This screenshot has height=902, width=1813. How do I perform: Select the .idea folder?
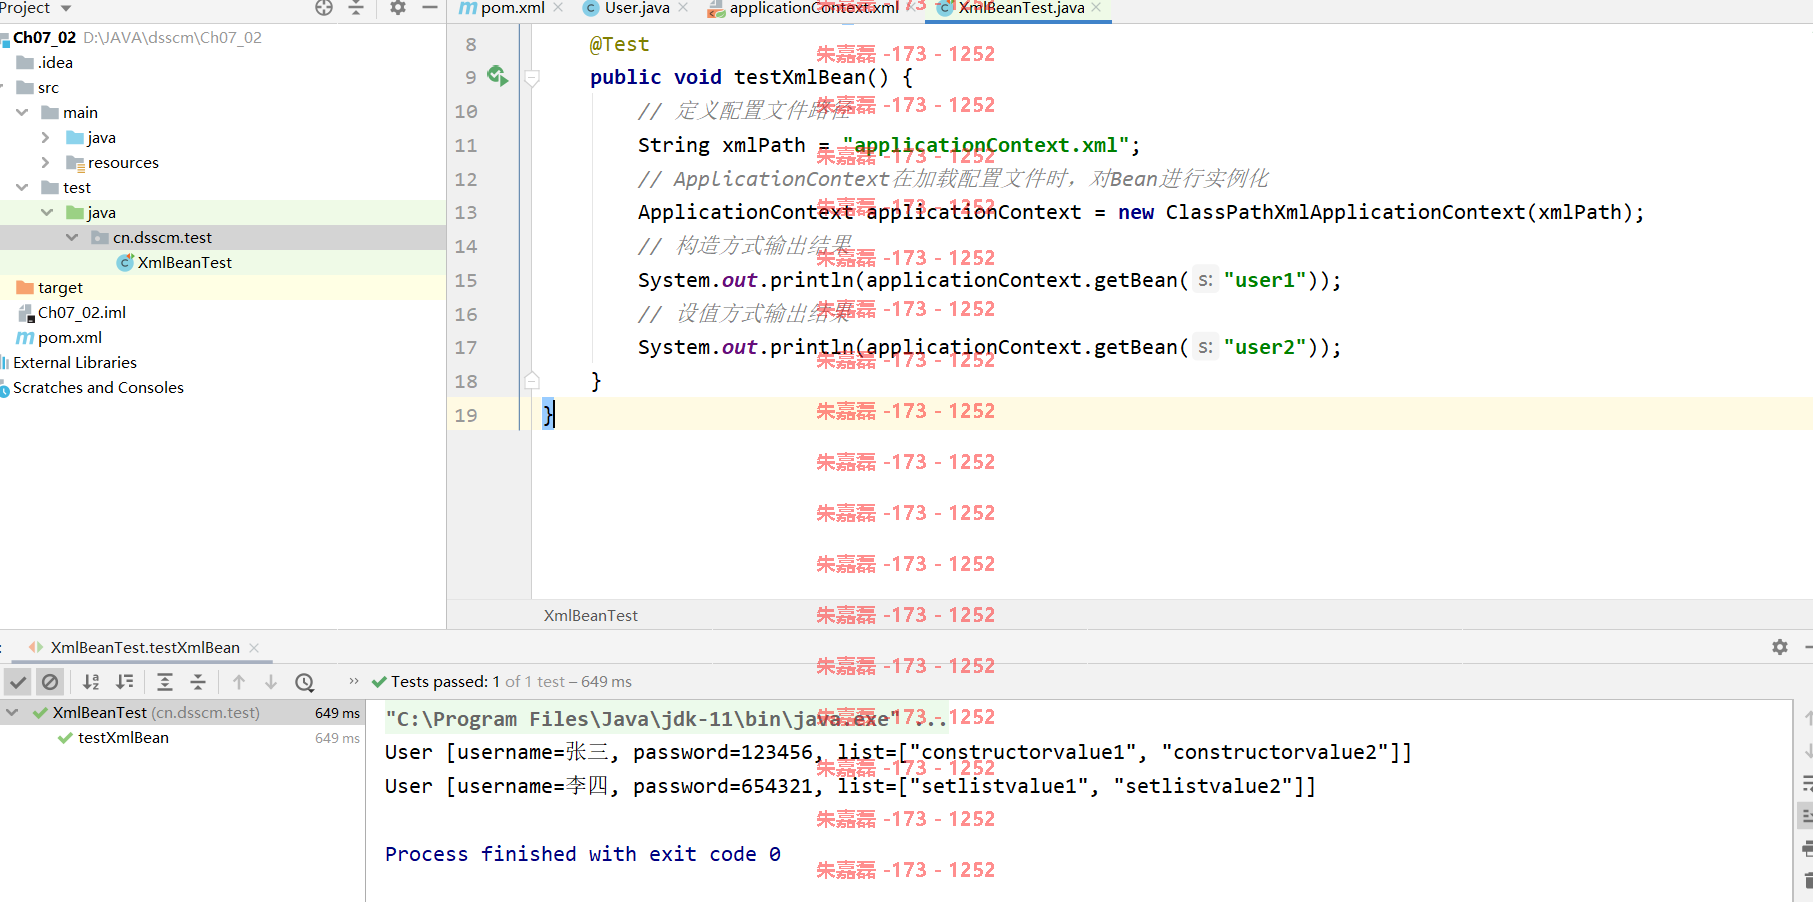(x=55, y=62)
